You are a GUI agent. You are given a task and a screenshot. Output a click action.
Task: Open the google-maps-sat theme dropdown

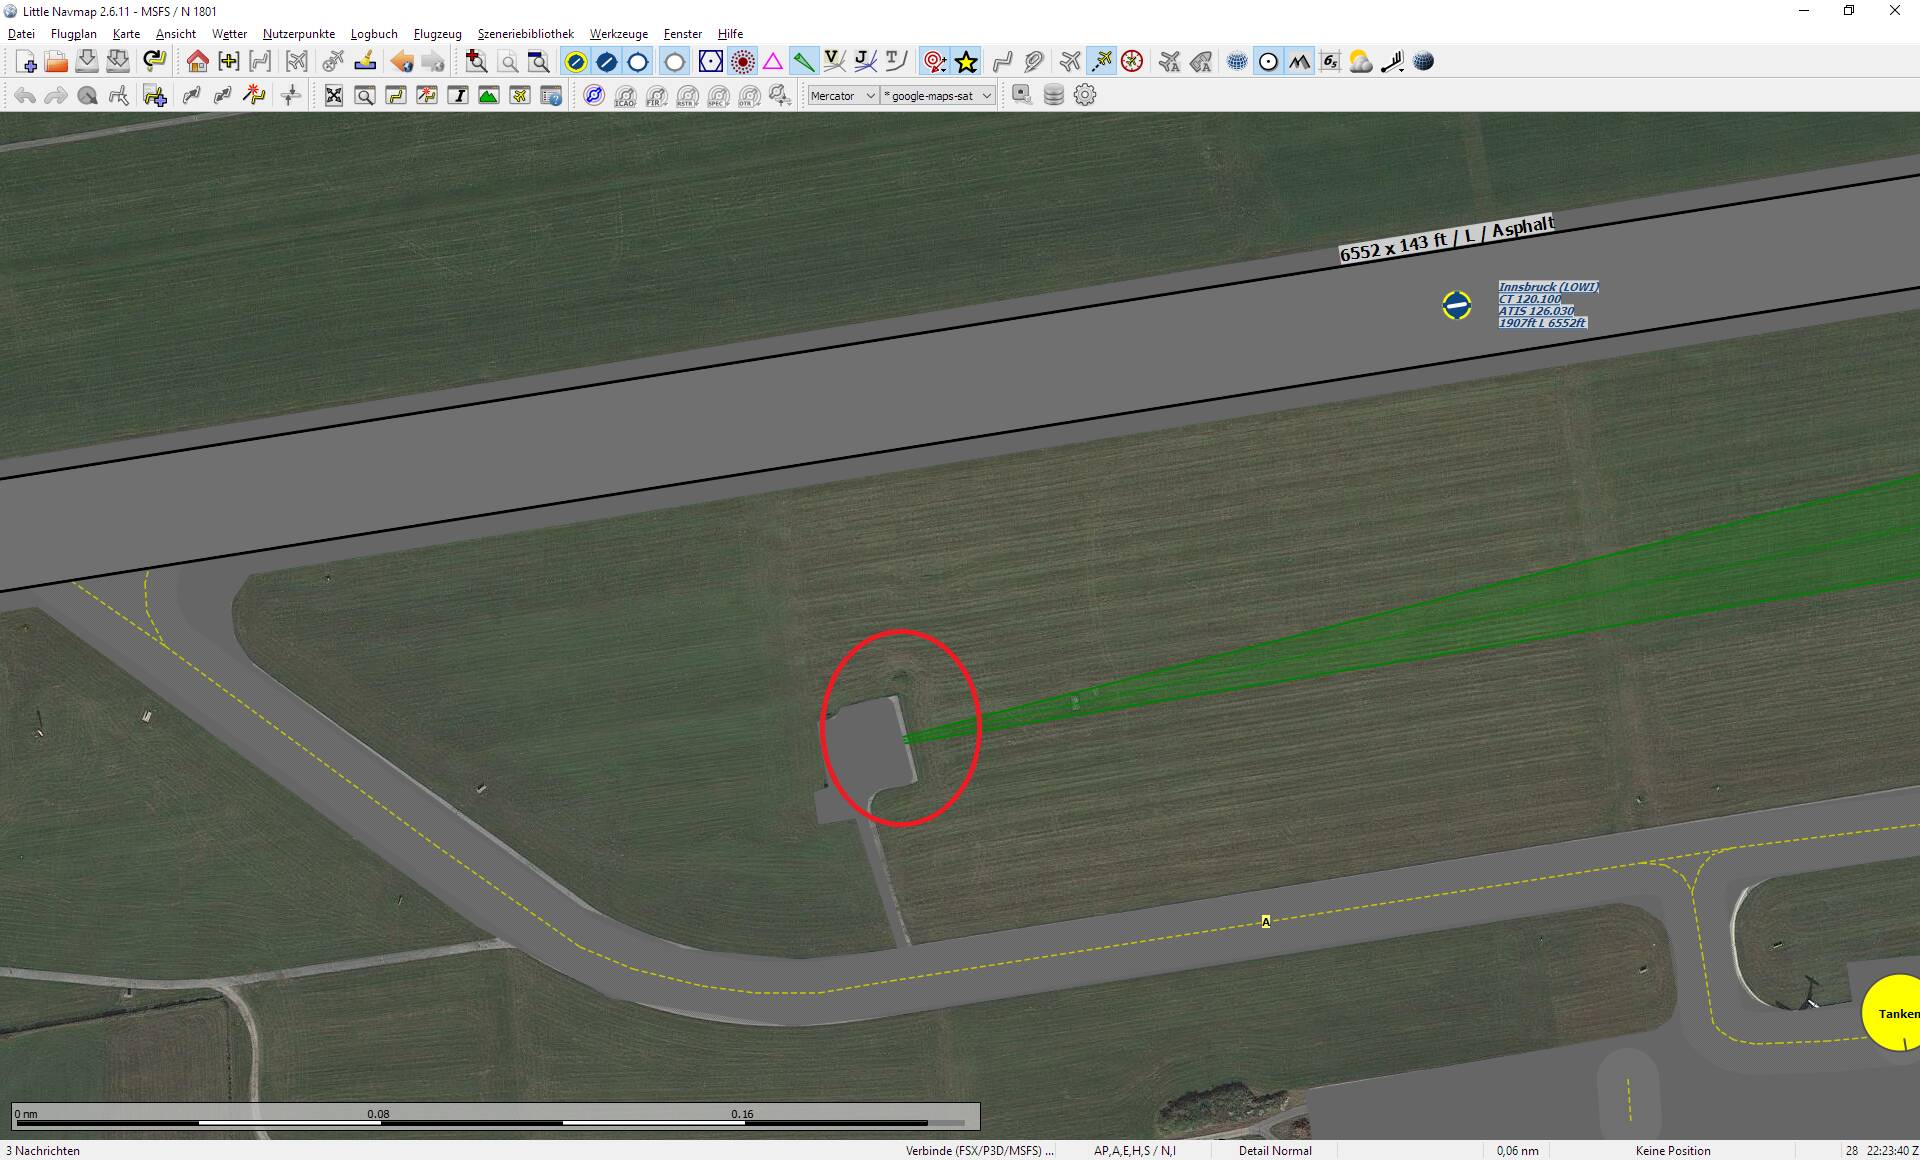coord(936,95)
